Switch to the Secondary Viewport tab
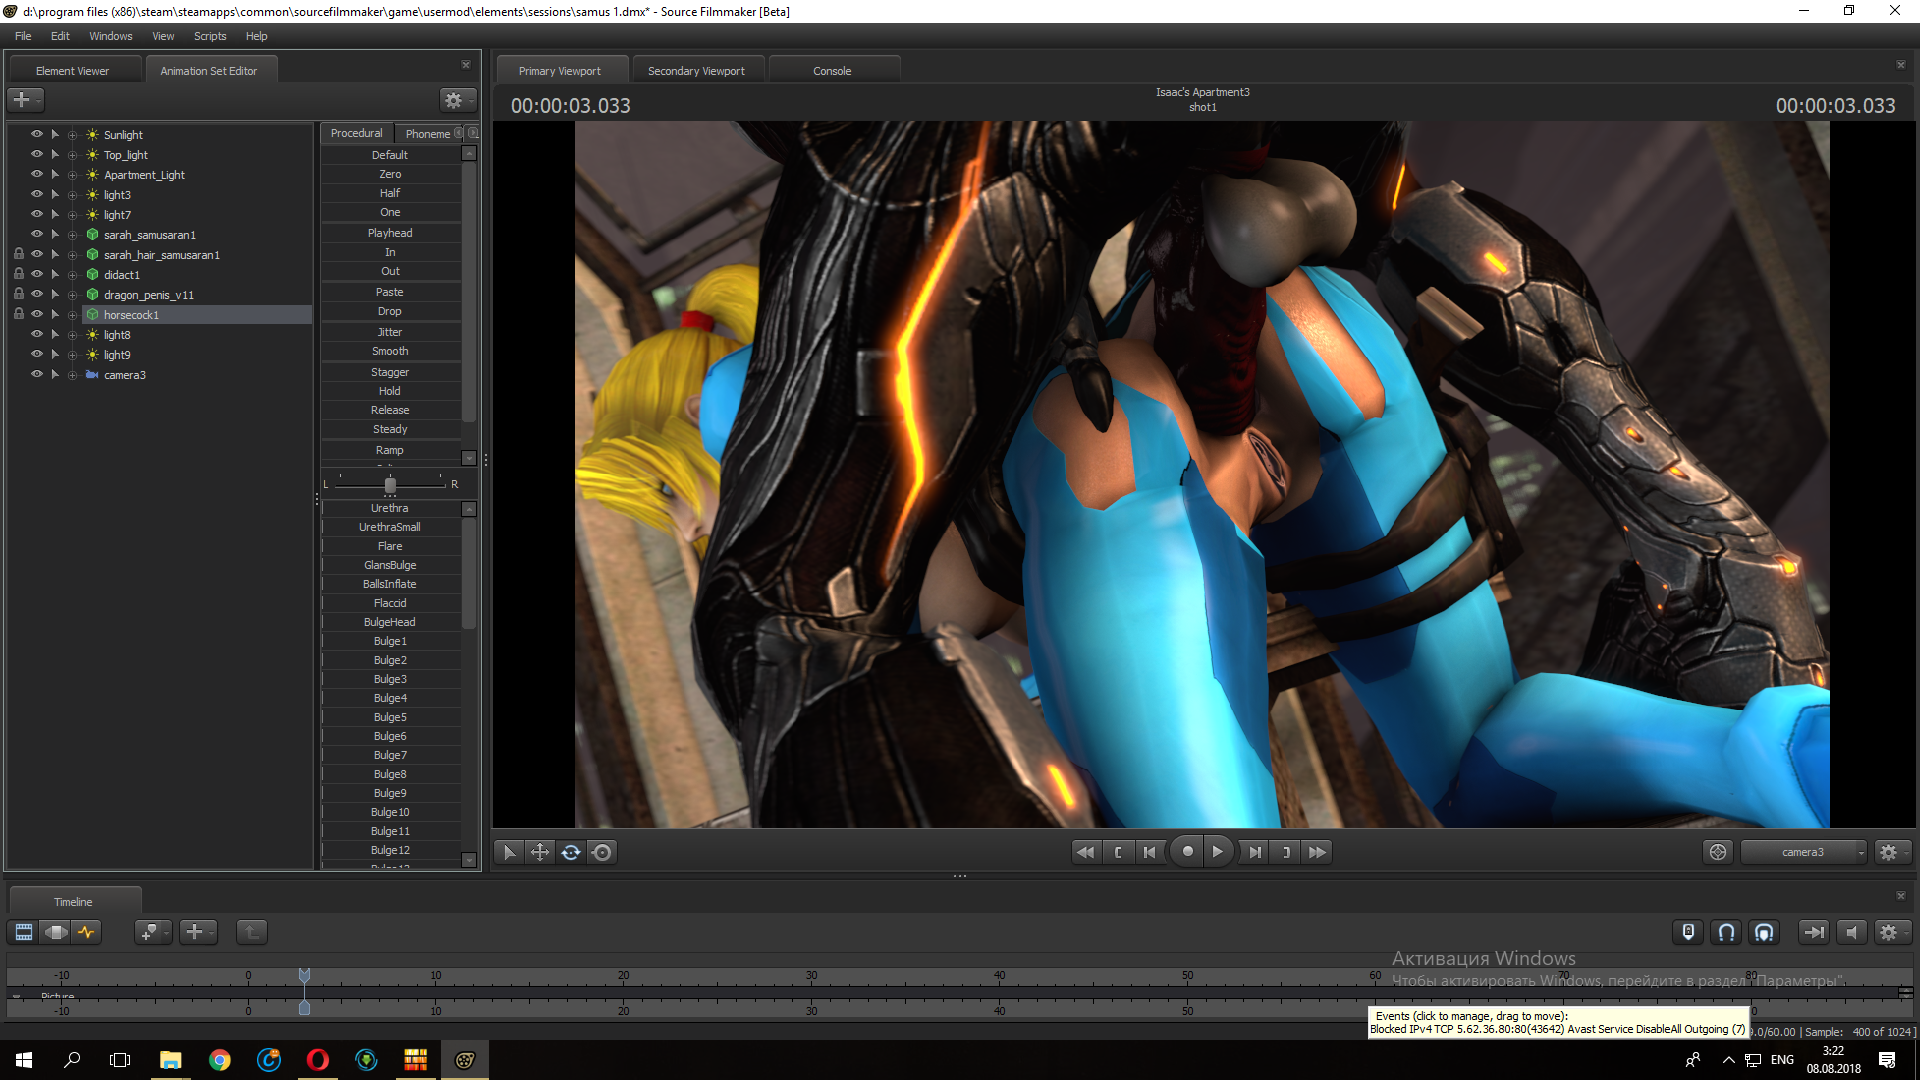1920x1080 pixels. 696,71
